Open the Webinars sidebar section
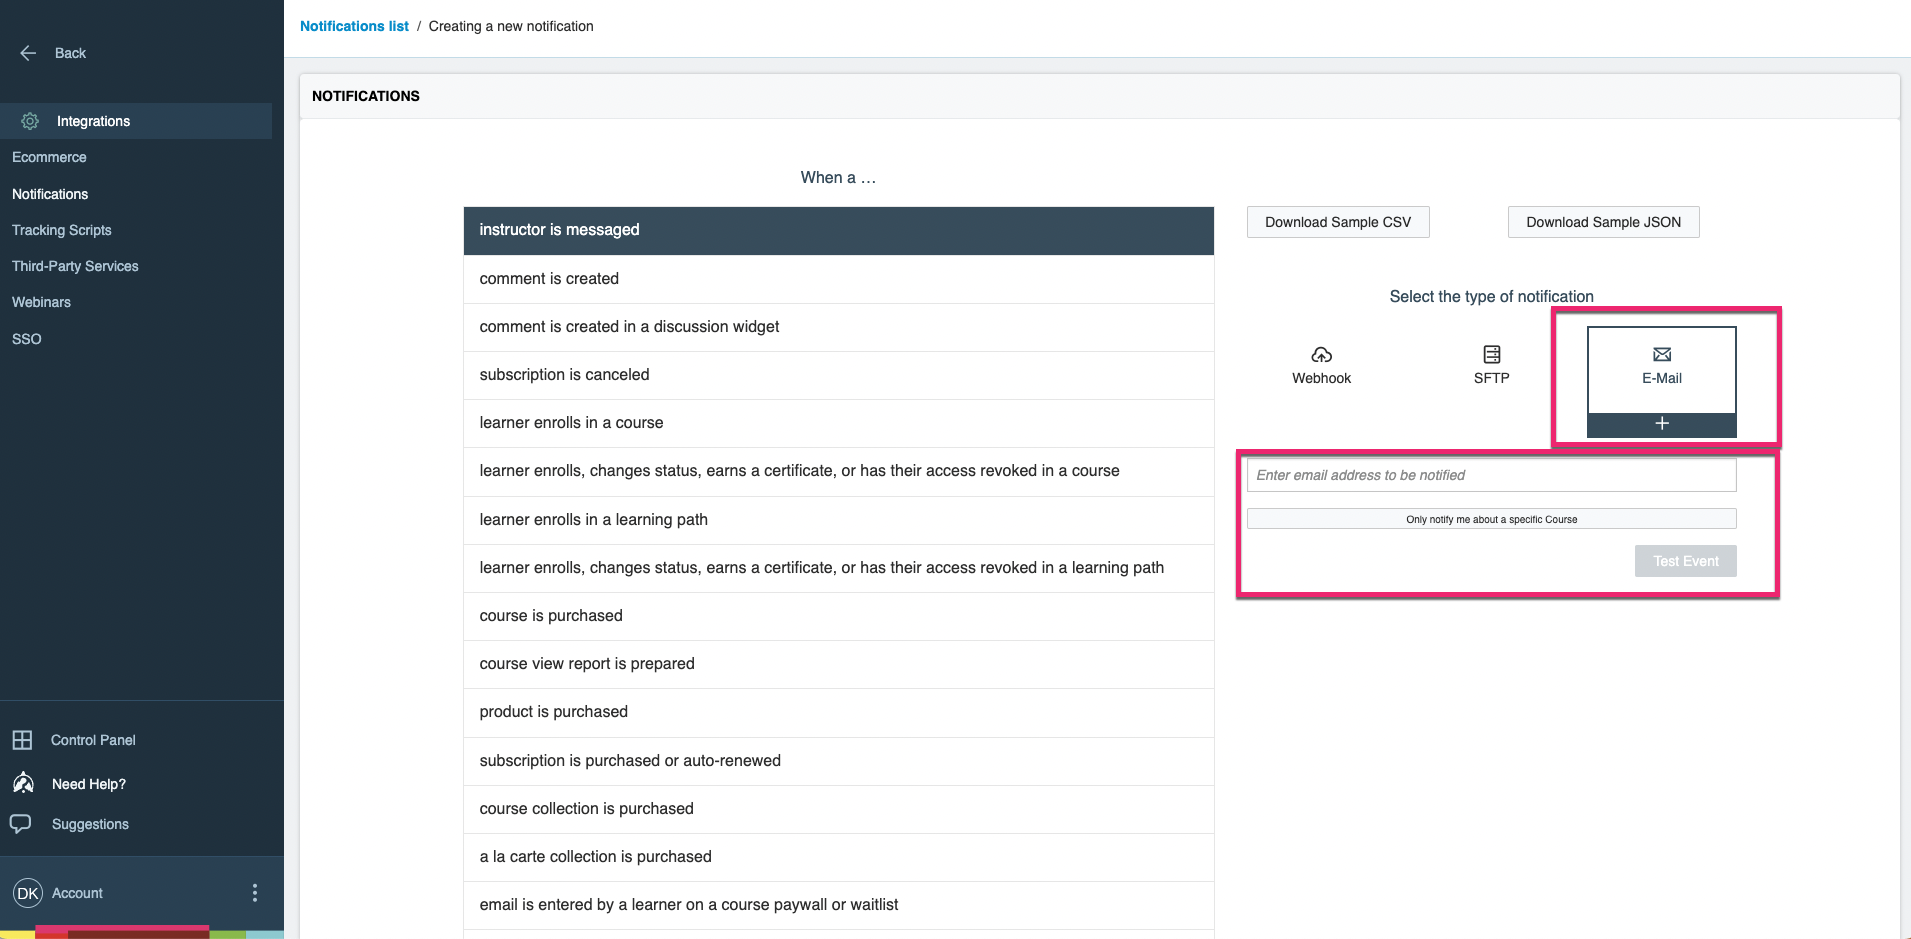 pyautogui.click(x=41, y=302)
